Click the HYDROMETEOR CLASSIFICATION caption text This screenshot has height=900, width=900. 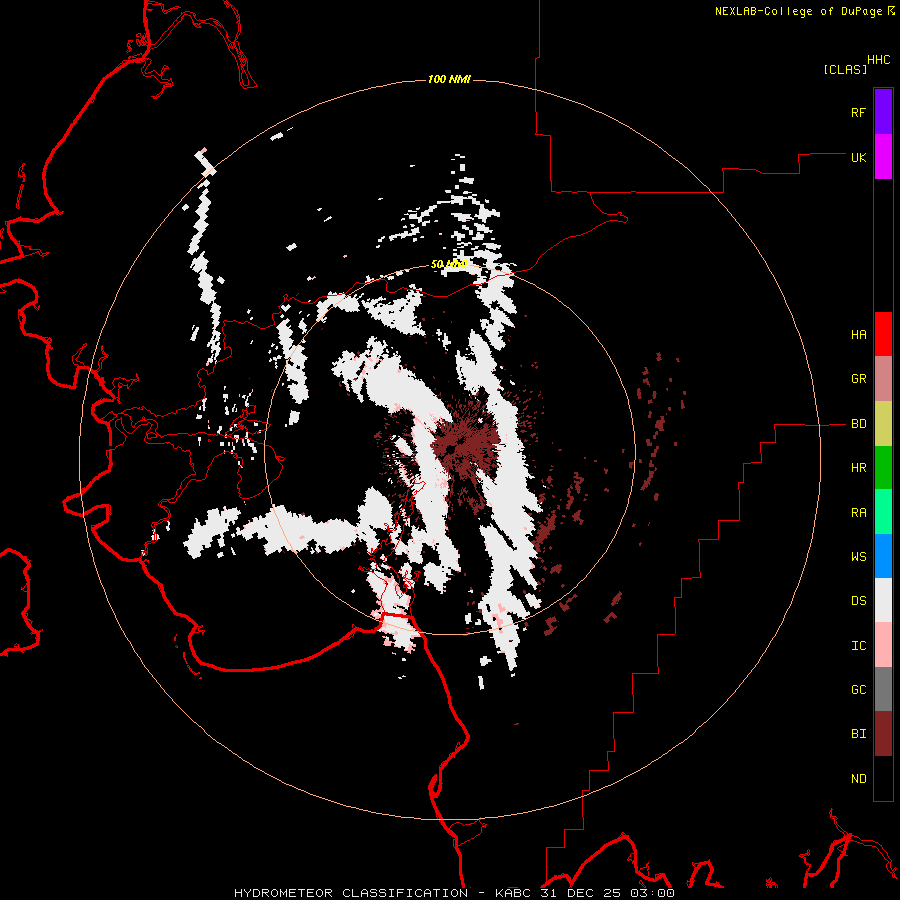point(351,893)
